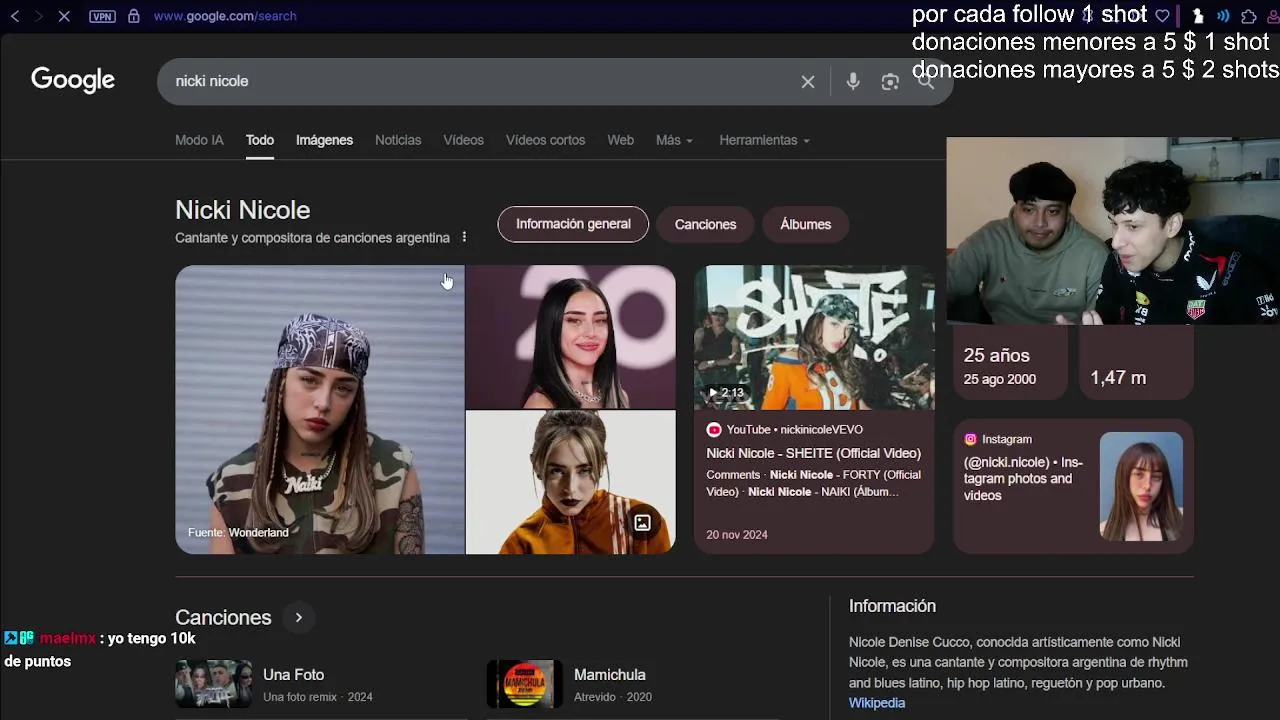Viewport: 1280px width, 720px height.
Task: Open the camouflage outfit photo from Wonderland
Action: (x=320, y=409)
